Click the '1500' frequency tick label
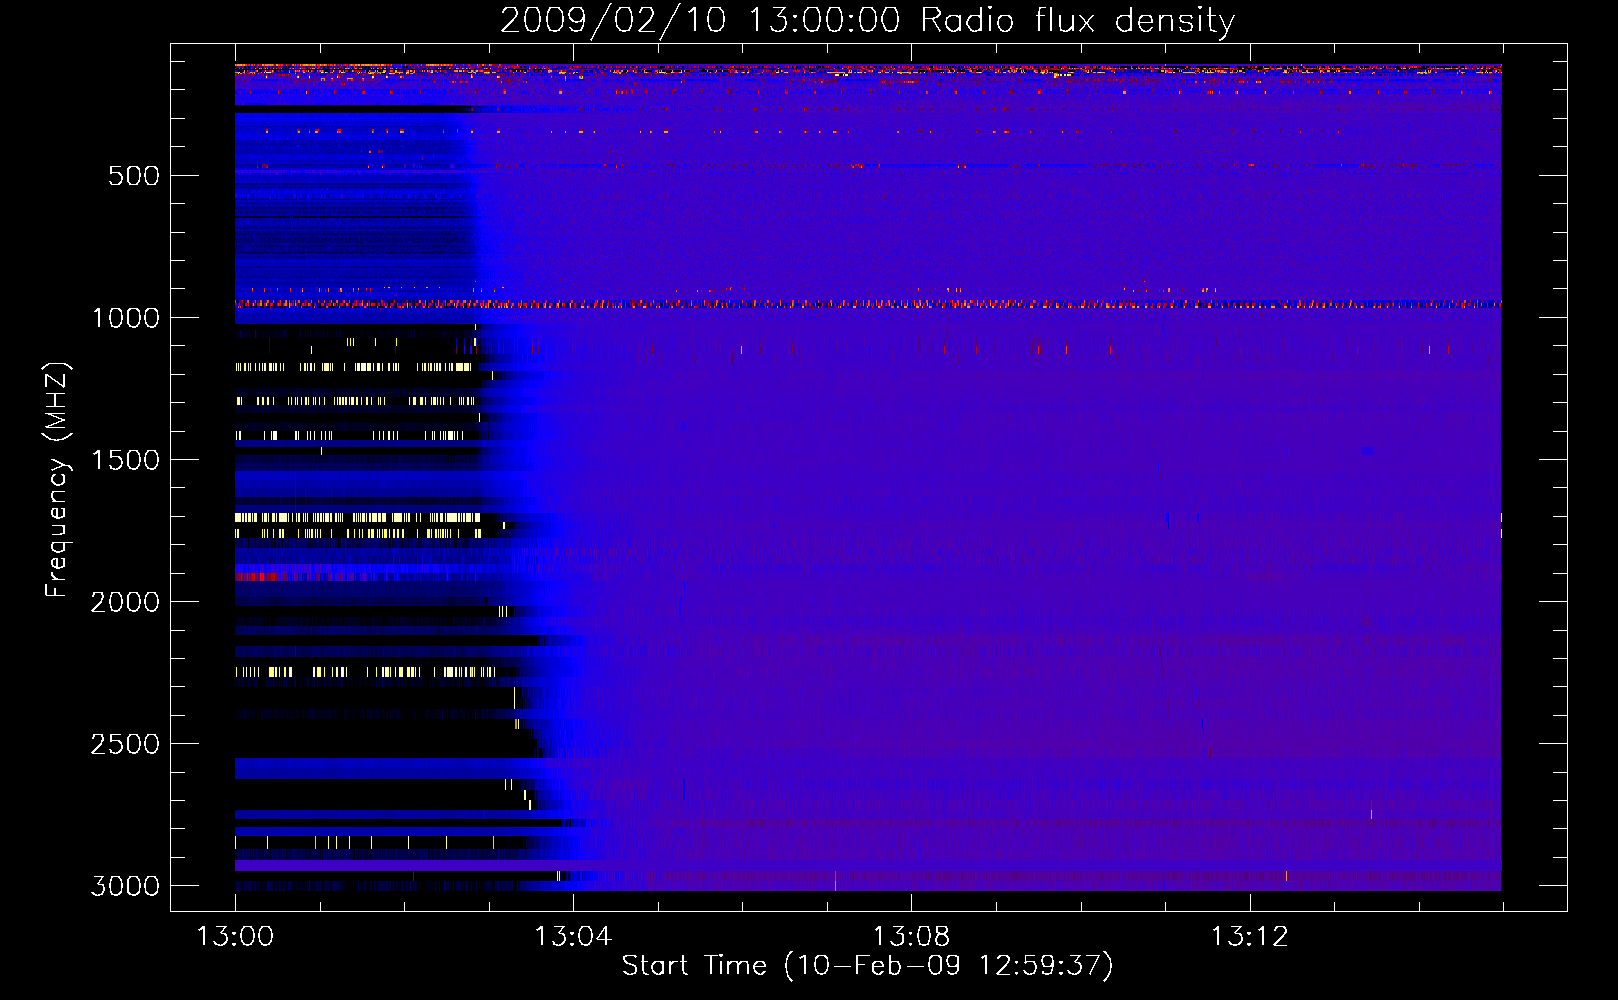Image resolution: width=1618 pixels, height=1000 pixels. click(x=125, y=460)
